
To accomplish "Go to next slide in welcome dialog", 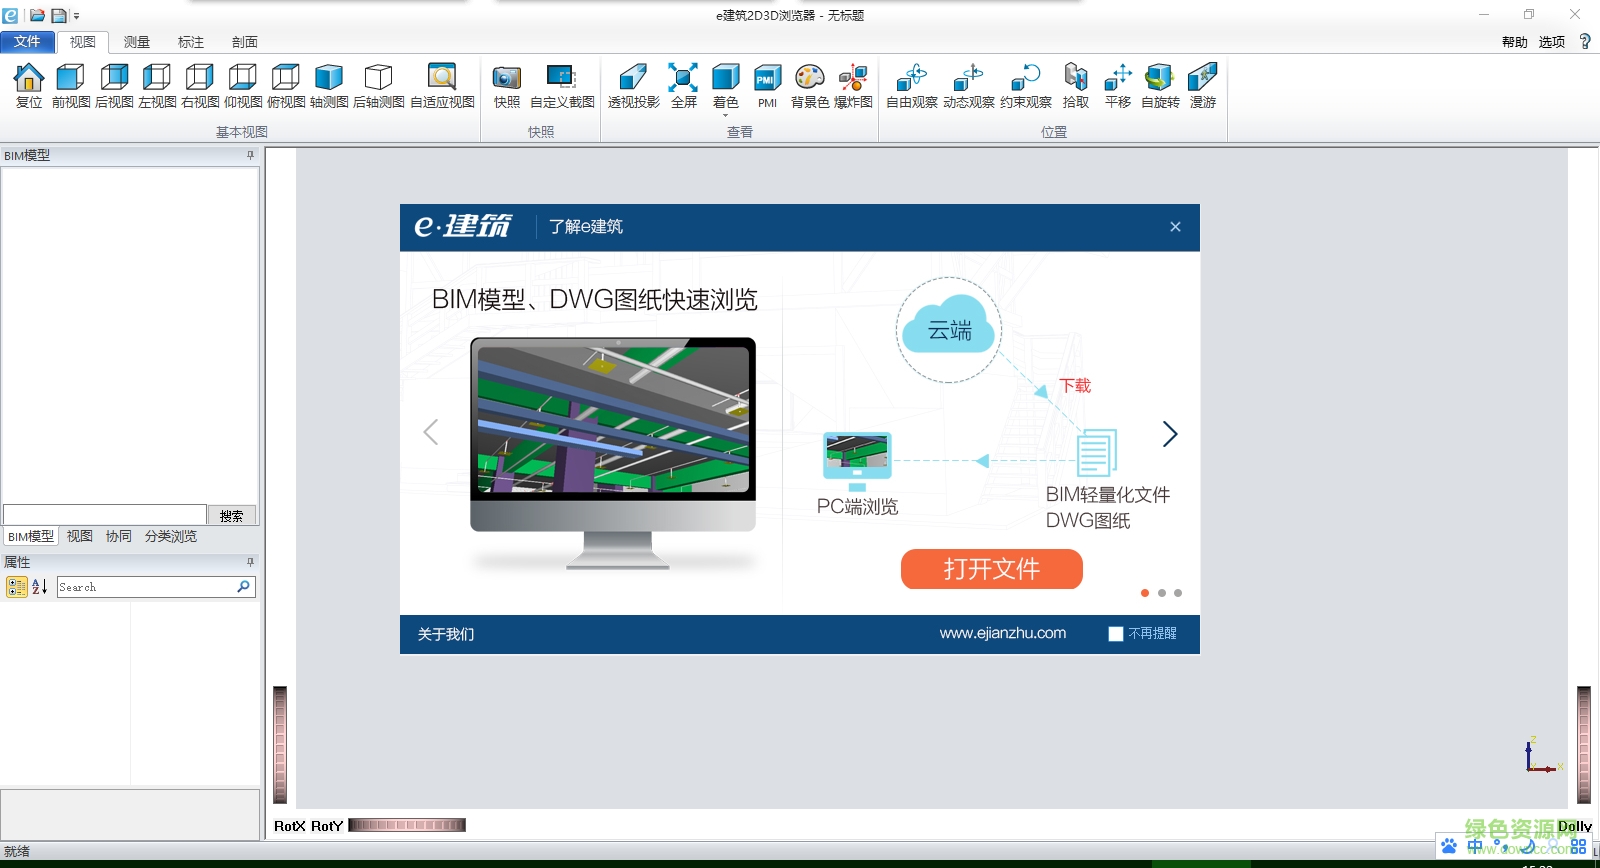I will pos(1170,434).
